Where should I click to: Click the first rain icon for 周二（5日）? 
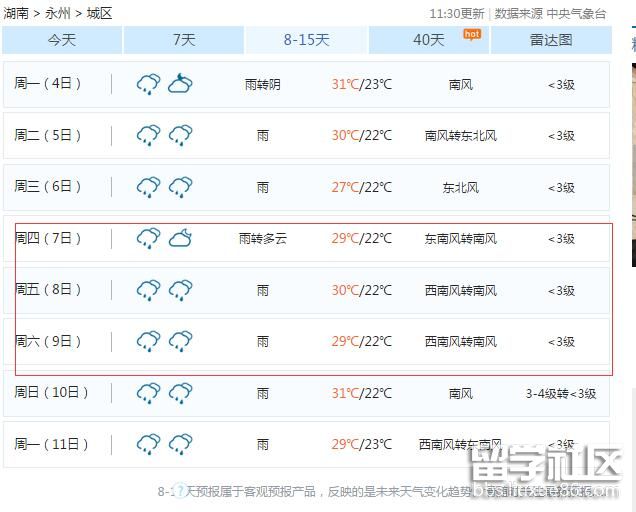[x=148, y=135]
